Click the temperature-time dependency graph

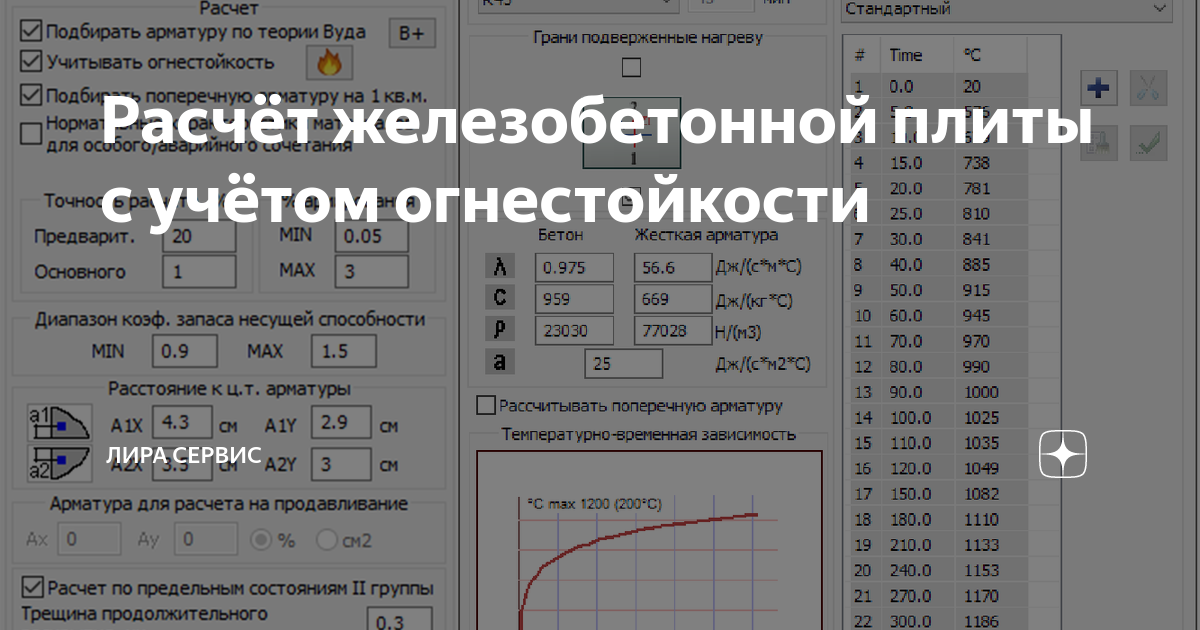[649, 540]
